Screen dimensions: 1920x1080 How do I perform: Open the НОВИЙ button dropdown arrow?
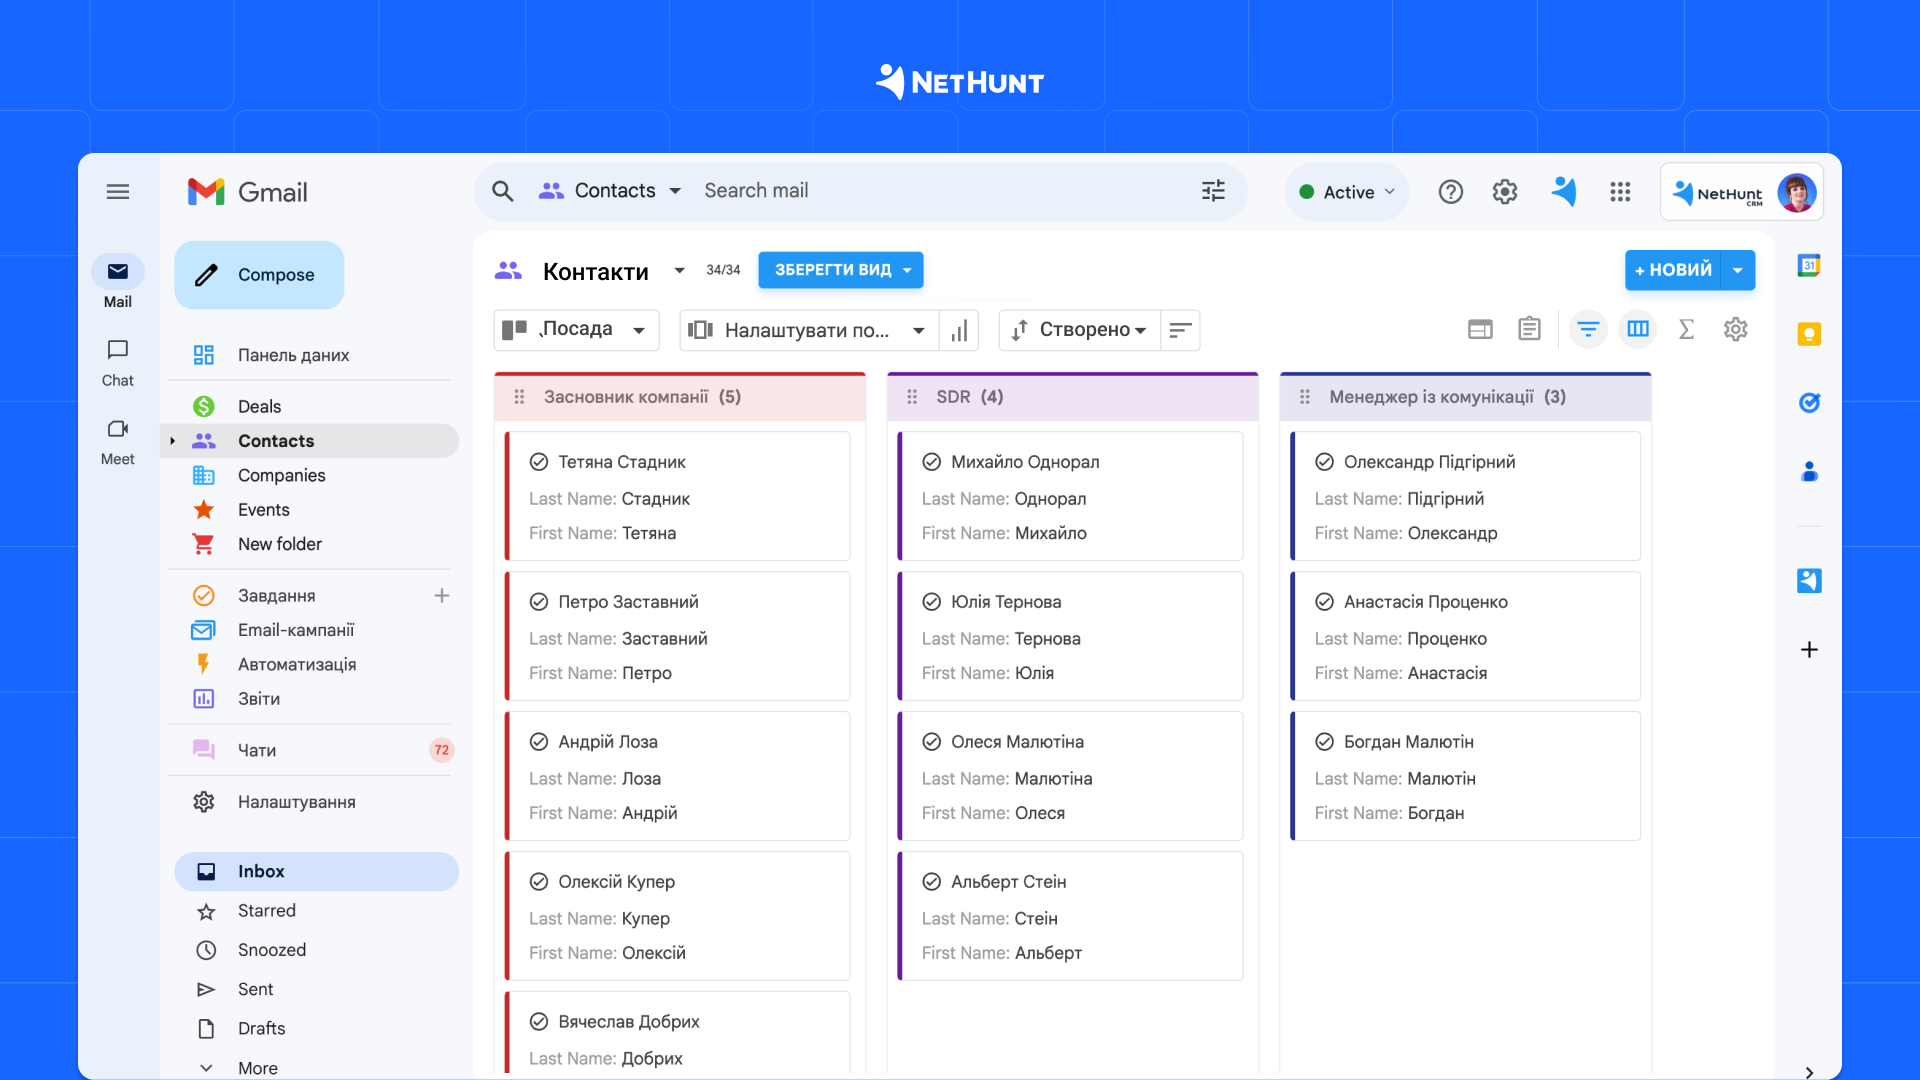click(x=1738, y=270)
